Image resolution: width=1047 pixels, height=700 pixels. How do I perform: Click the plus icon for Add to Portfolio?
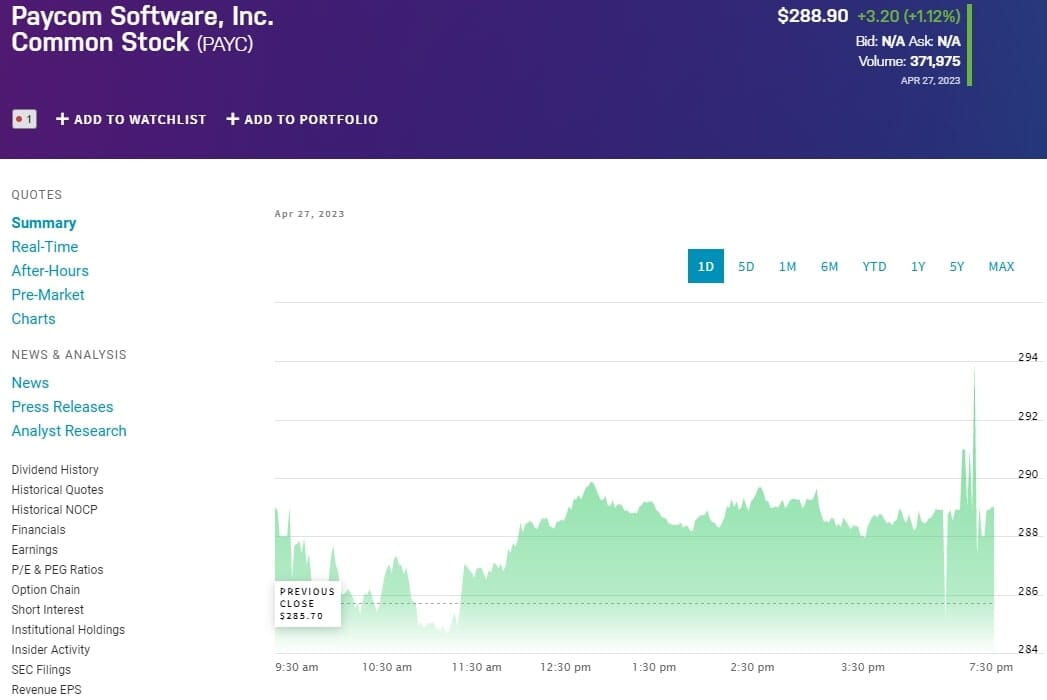[233, 119]
